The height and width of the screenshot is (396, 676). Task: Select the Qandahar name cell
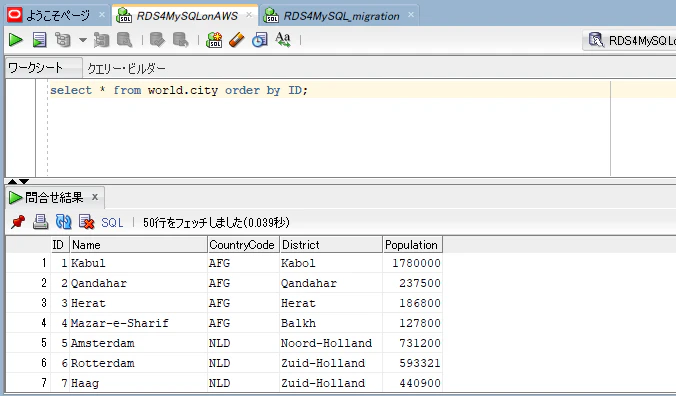(138, 283)
